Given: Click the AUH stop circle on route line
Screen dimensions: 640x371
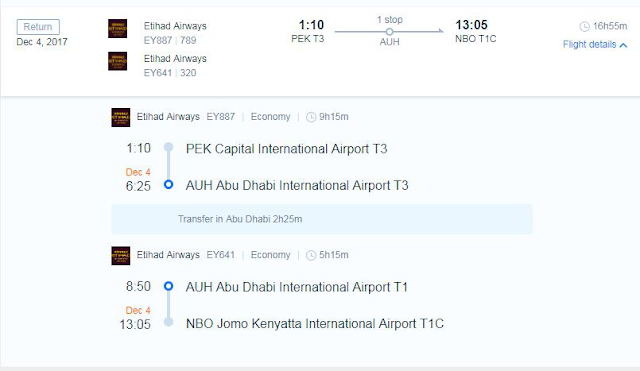Looking at the screenshot, I should [x=389, y=32].
